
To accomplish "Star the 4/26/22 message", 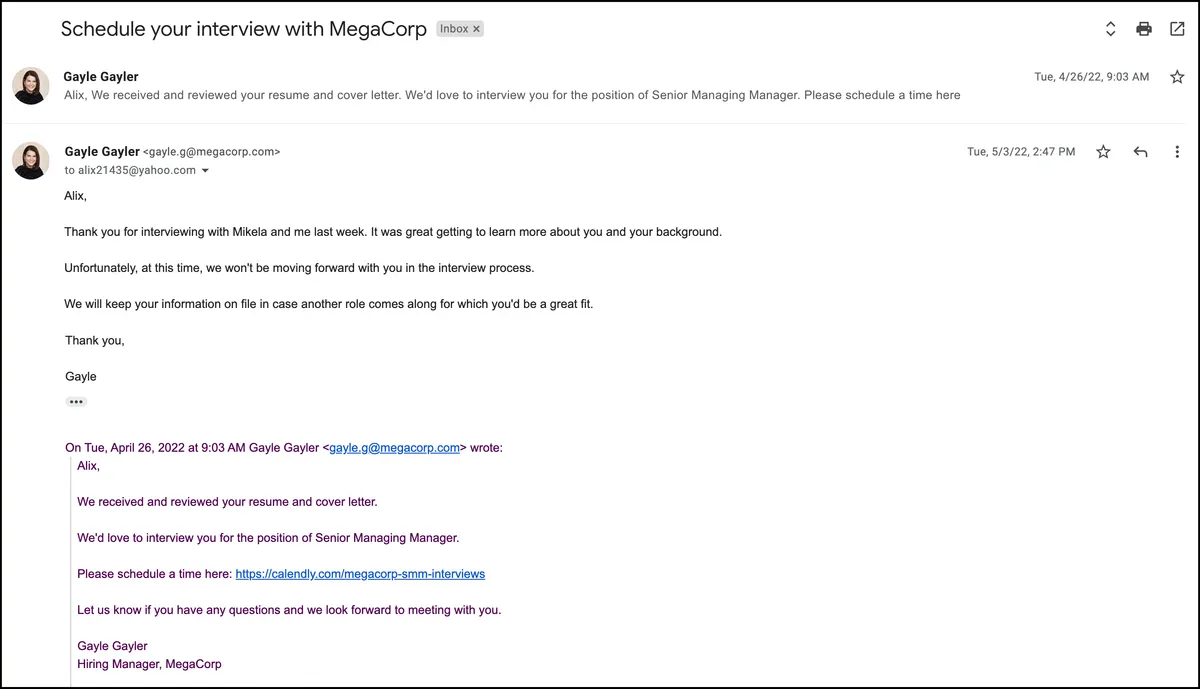I will [1177, 77].
